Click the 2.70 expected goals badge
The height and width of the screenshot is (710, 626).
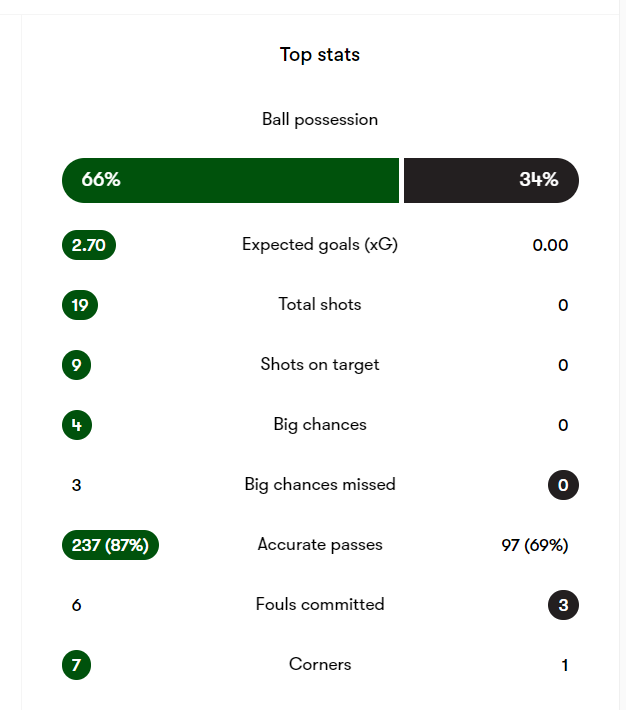[x=89, y=245]
